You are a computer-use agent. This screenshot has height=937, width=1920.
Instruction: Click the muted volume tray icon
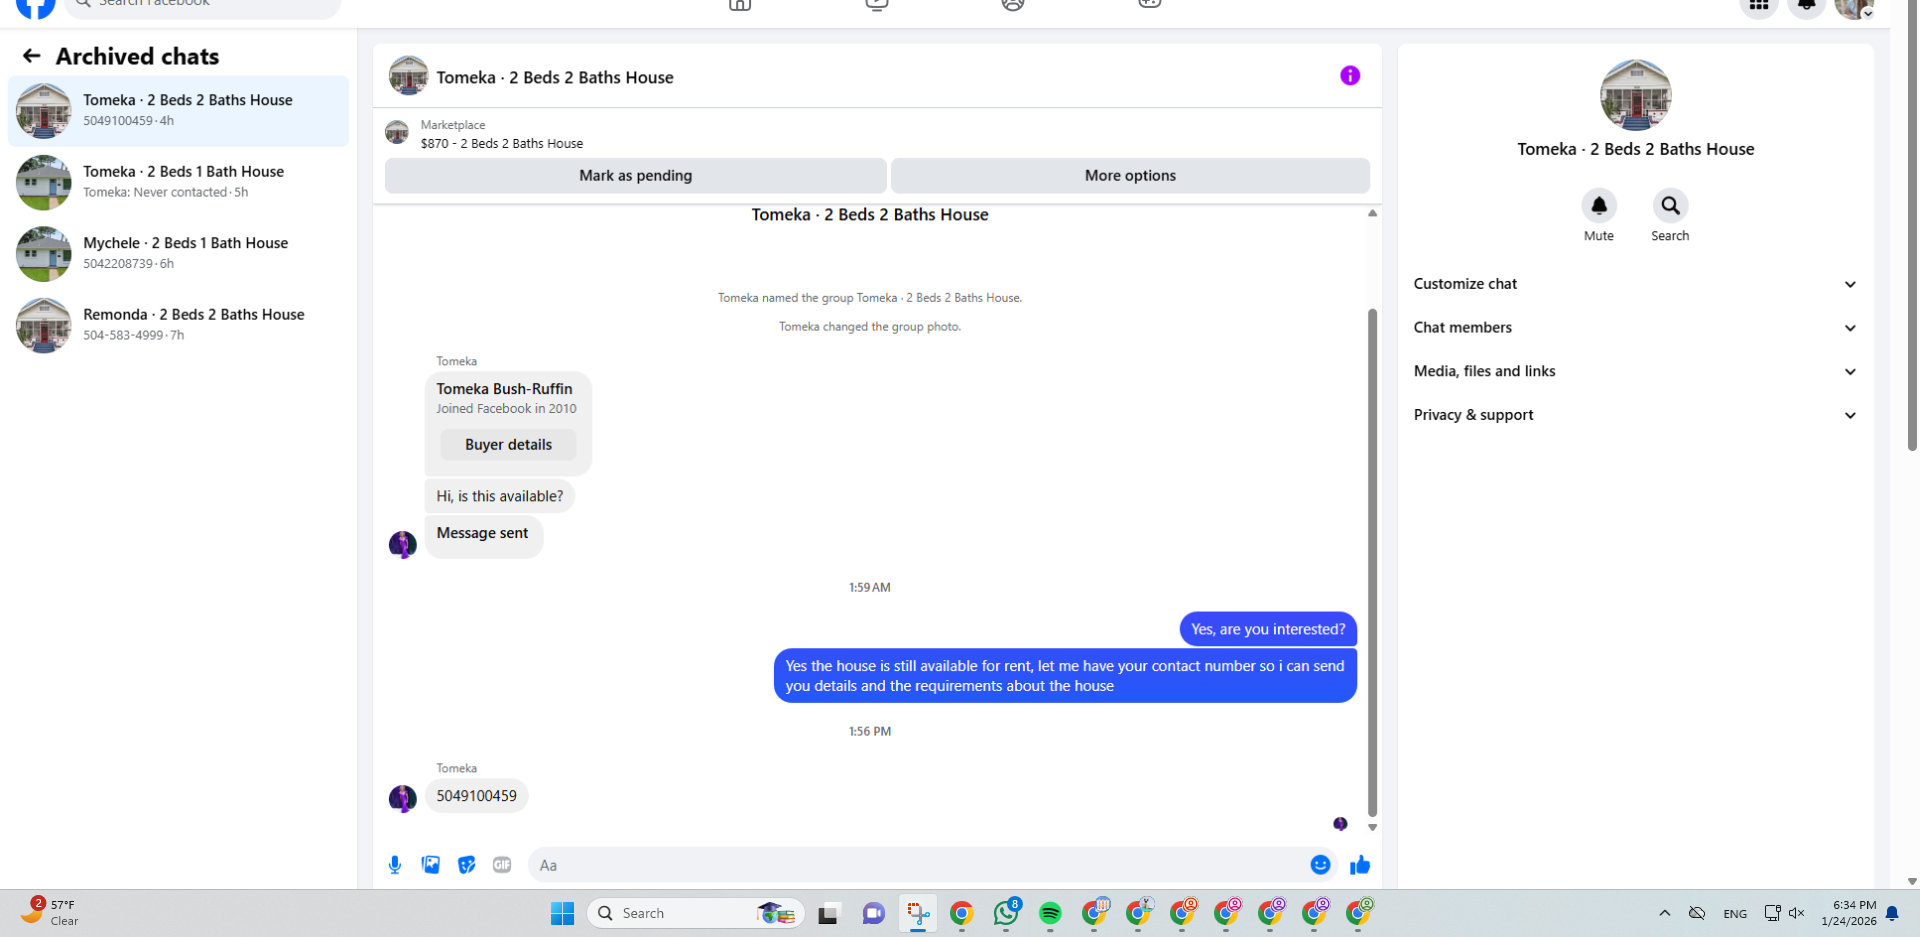pos(1797,913)
